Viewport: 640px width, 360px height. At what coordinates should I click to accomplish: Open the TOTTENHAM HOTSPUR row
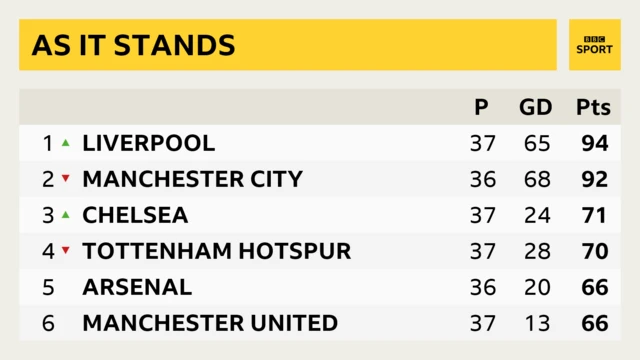[x=320, y=251]
